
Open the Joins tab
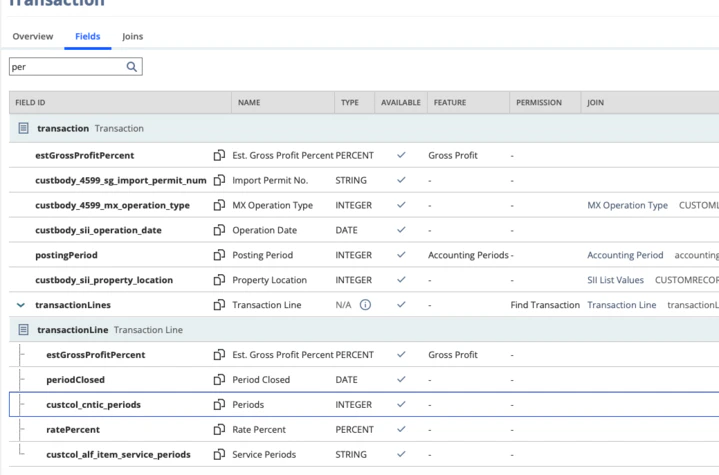click(x=133, y=36)
